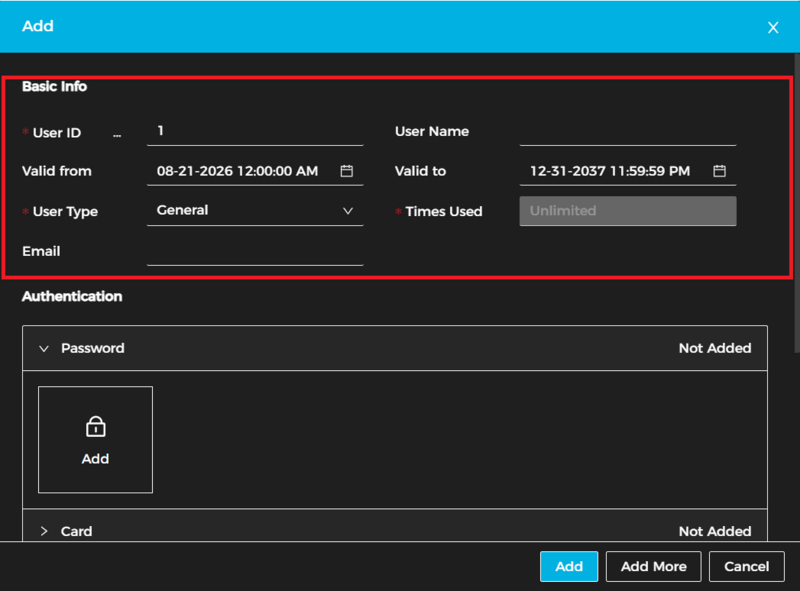
Task: Click the Card Not Added status
Action: pos(715,531)
